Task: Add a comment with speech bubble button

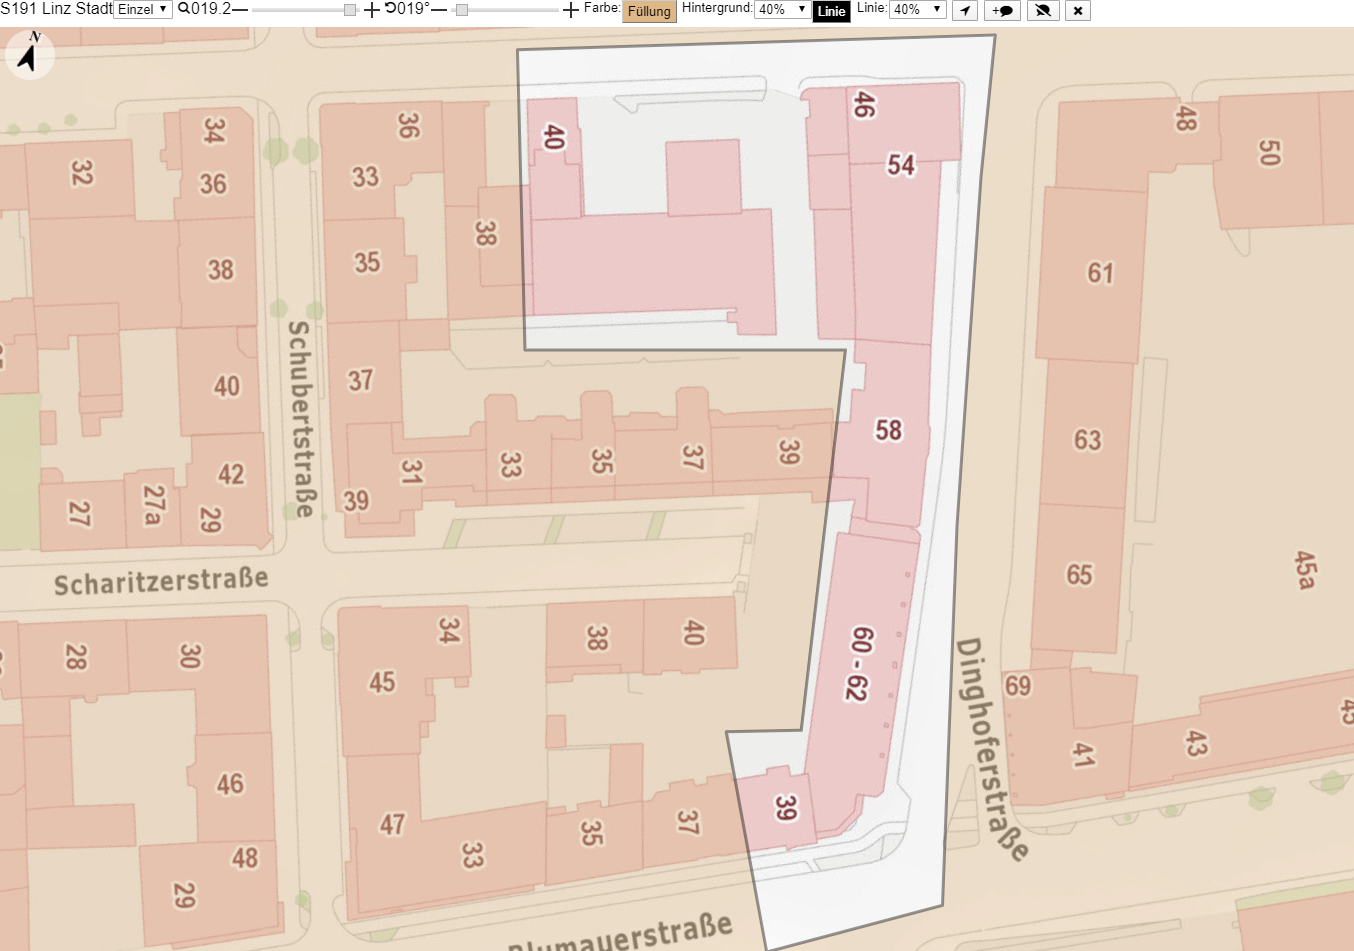Action: (x=1003, y=11)
